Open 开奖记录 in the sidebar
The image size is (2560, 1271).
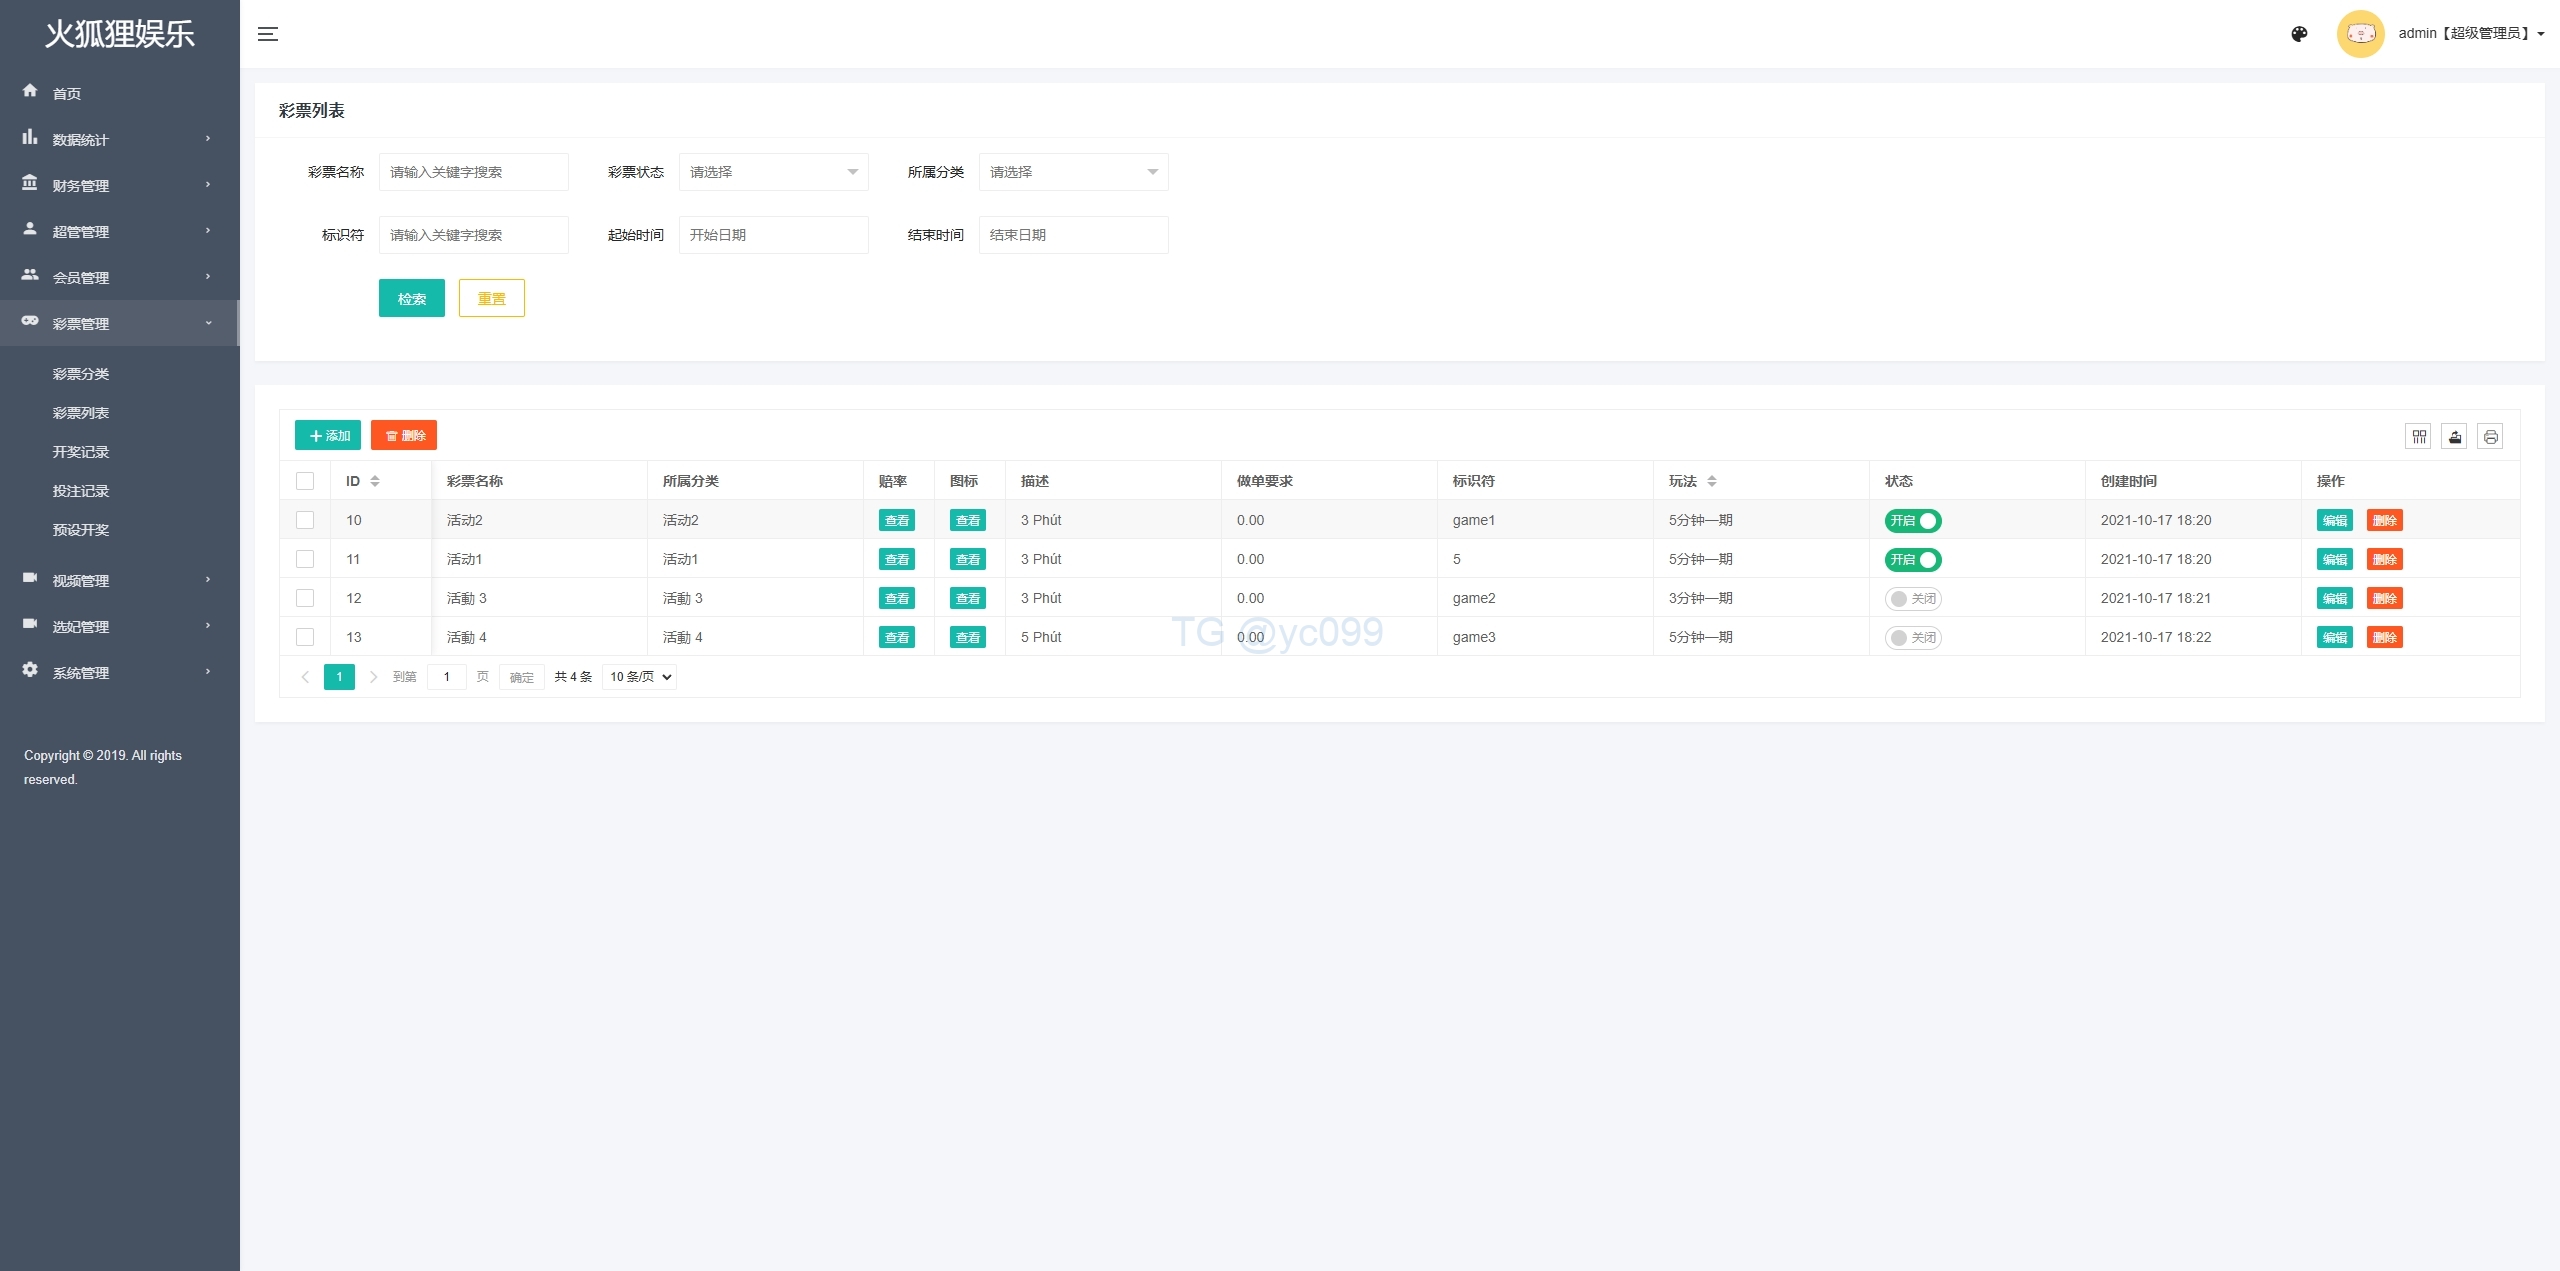81,452
